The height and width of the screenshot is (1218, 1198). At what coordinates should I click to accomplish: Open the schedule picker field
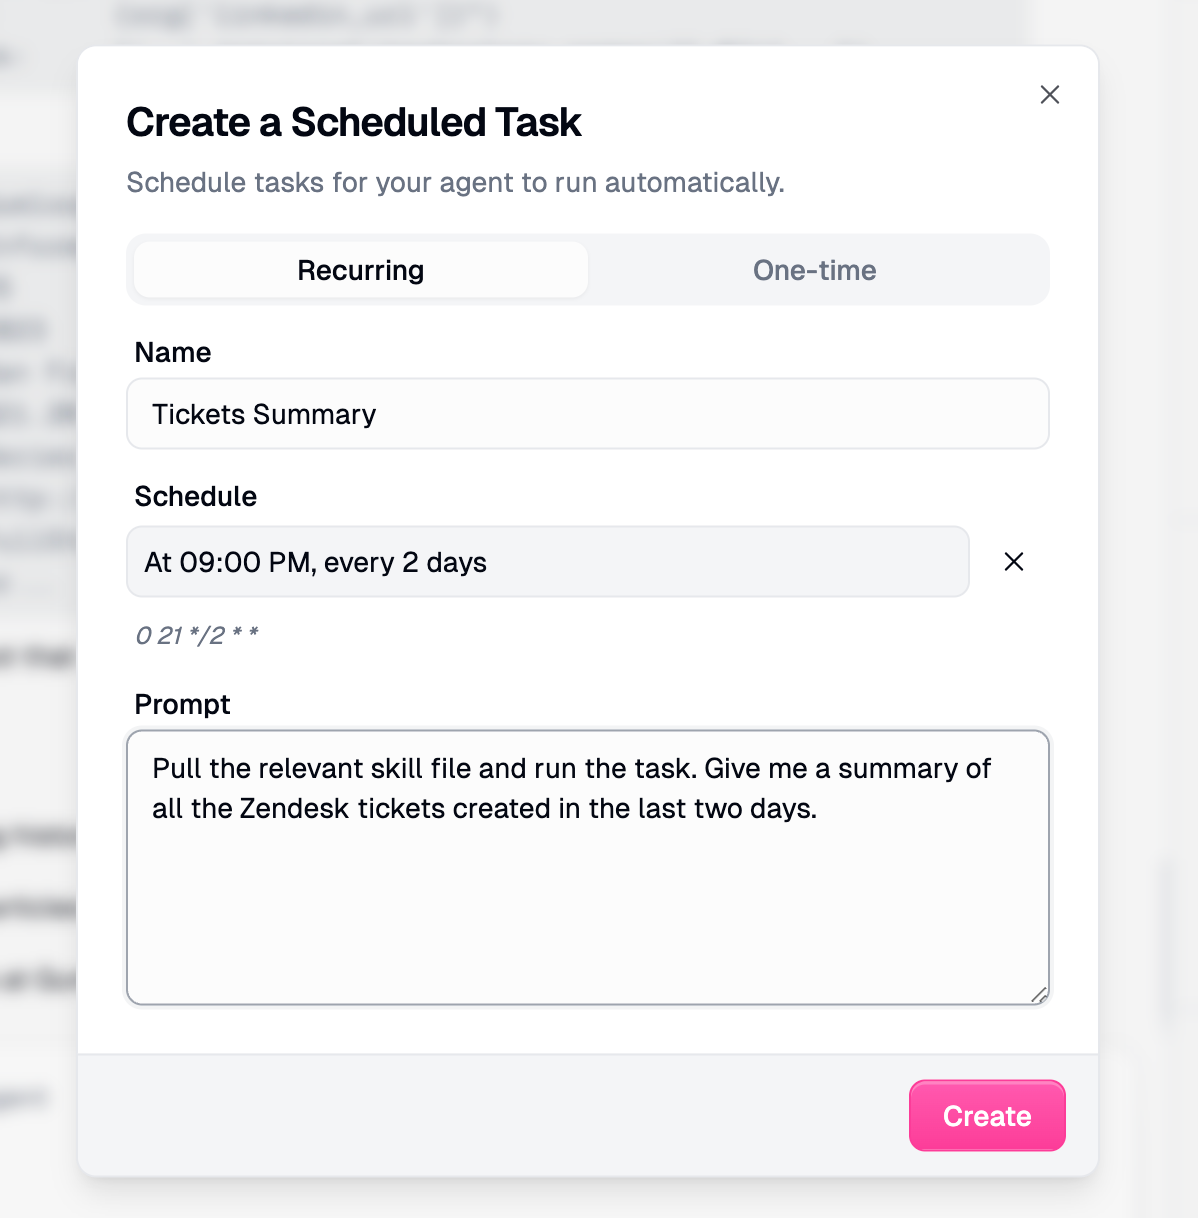547,561
